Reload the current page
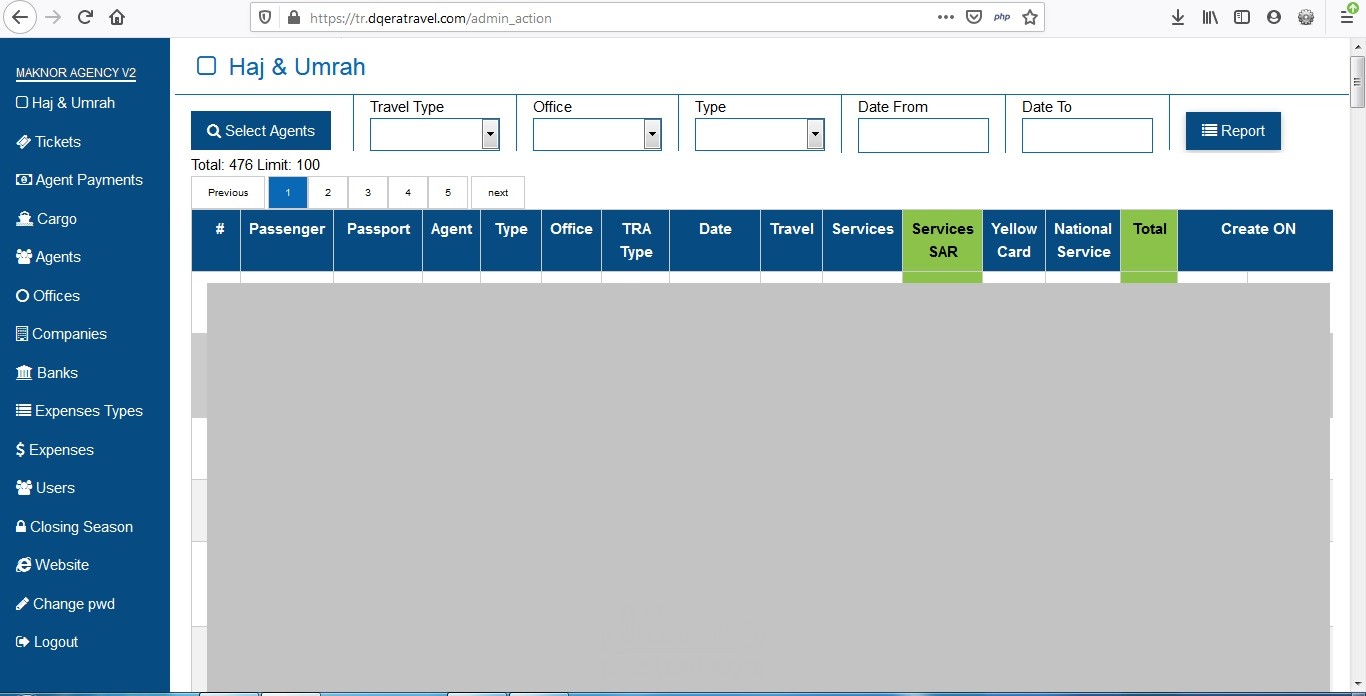 pos(86,17)
